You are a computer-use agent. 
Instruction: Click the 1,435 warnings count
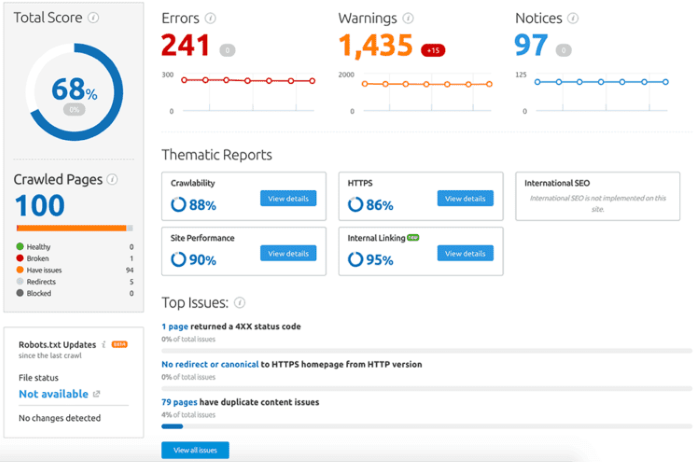click(x=375, y=46)
